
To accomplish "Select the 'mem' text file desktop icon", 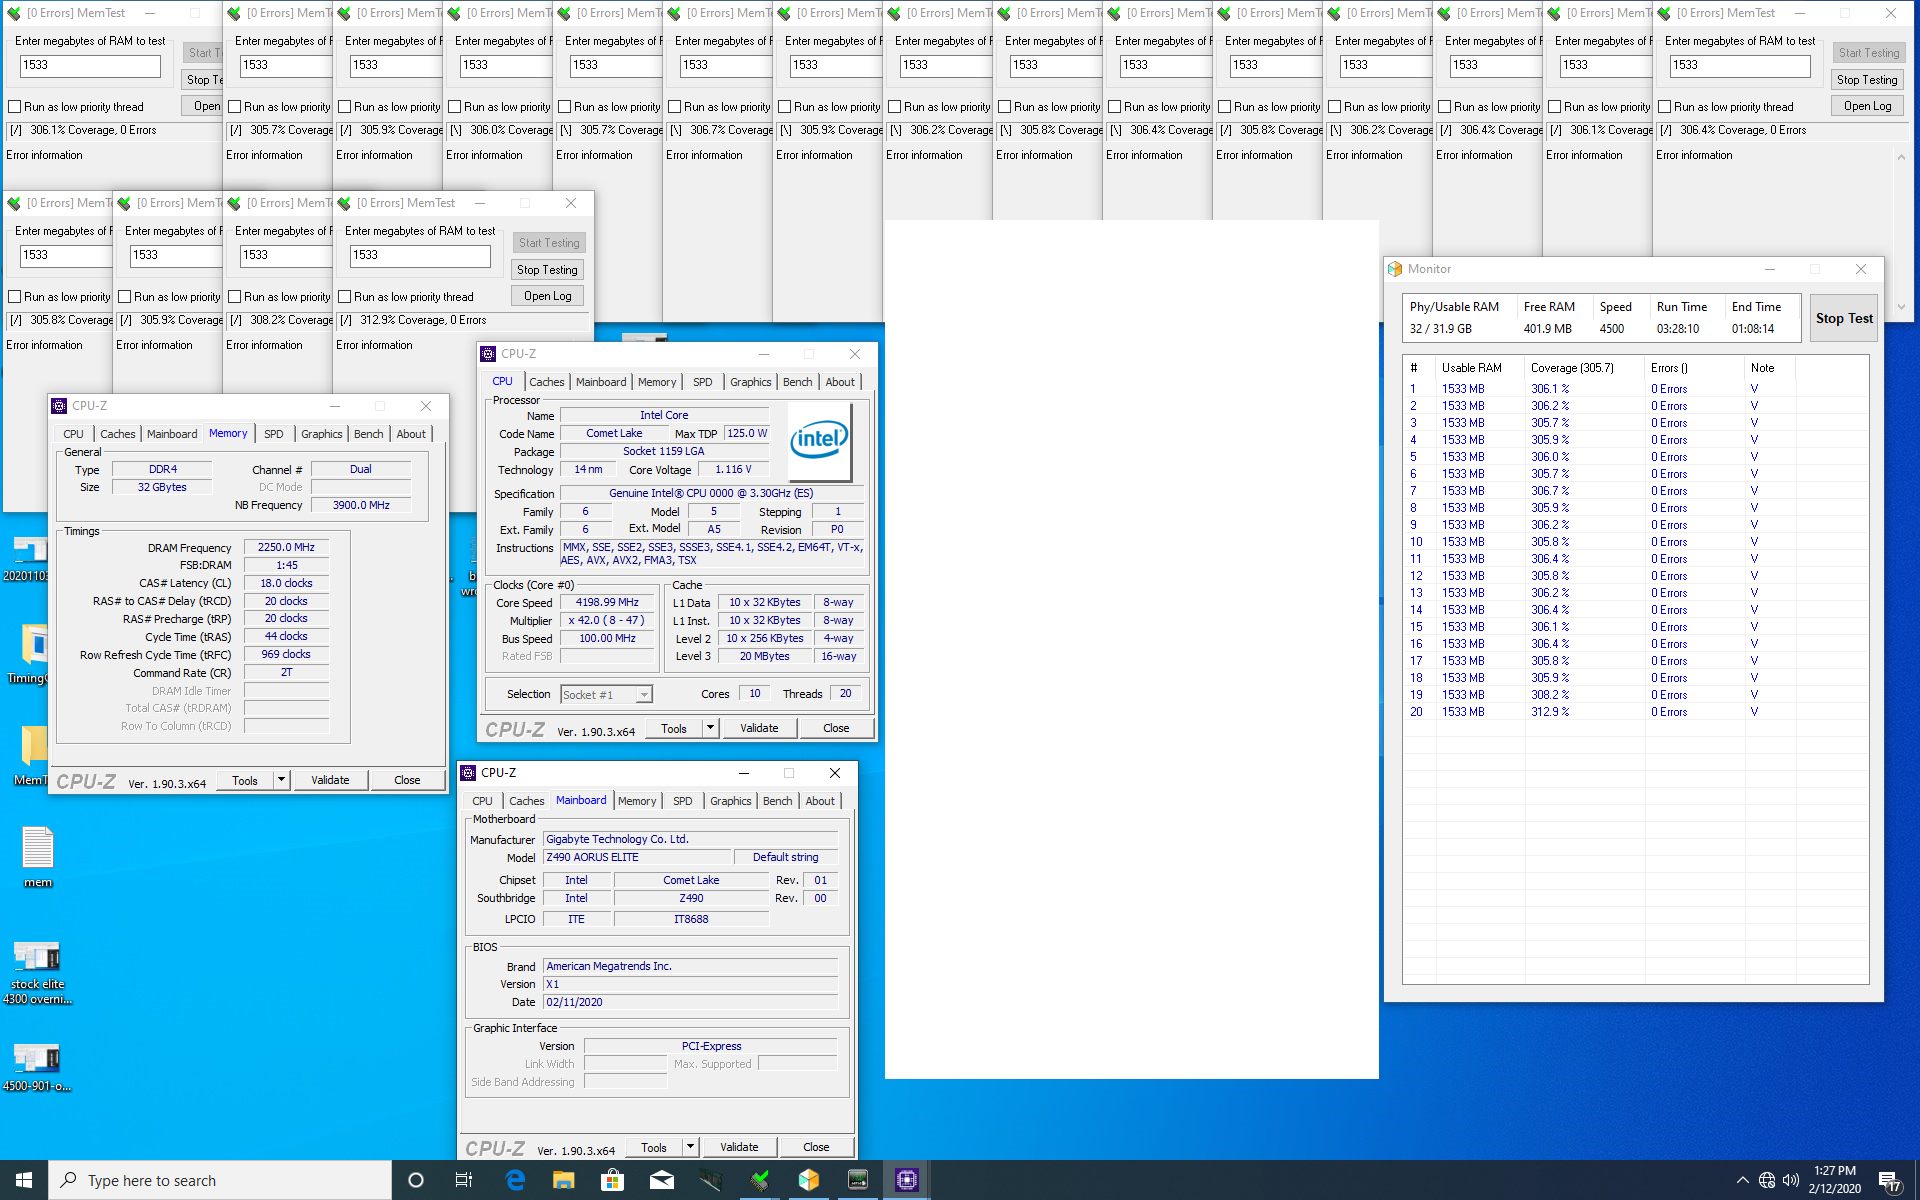I will [38, 856].
